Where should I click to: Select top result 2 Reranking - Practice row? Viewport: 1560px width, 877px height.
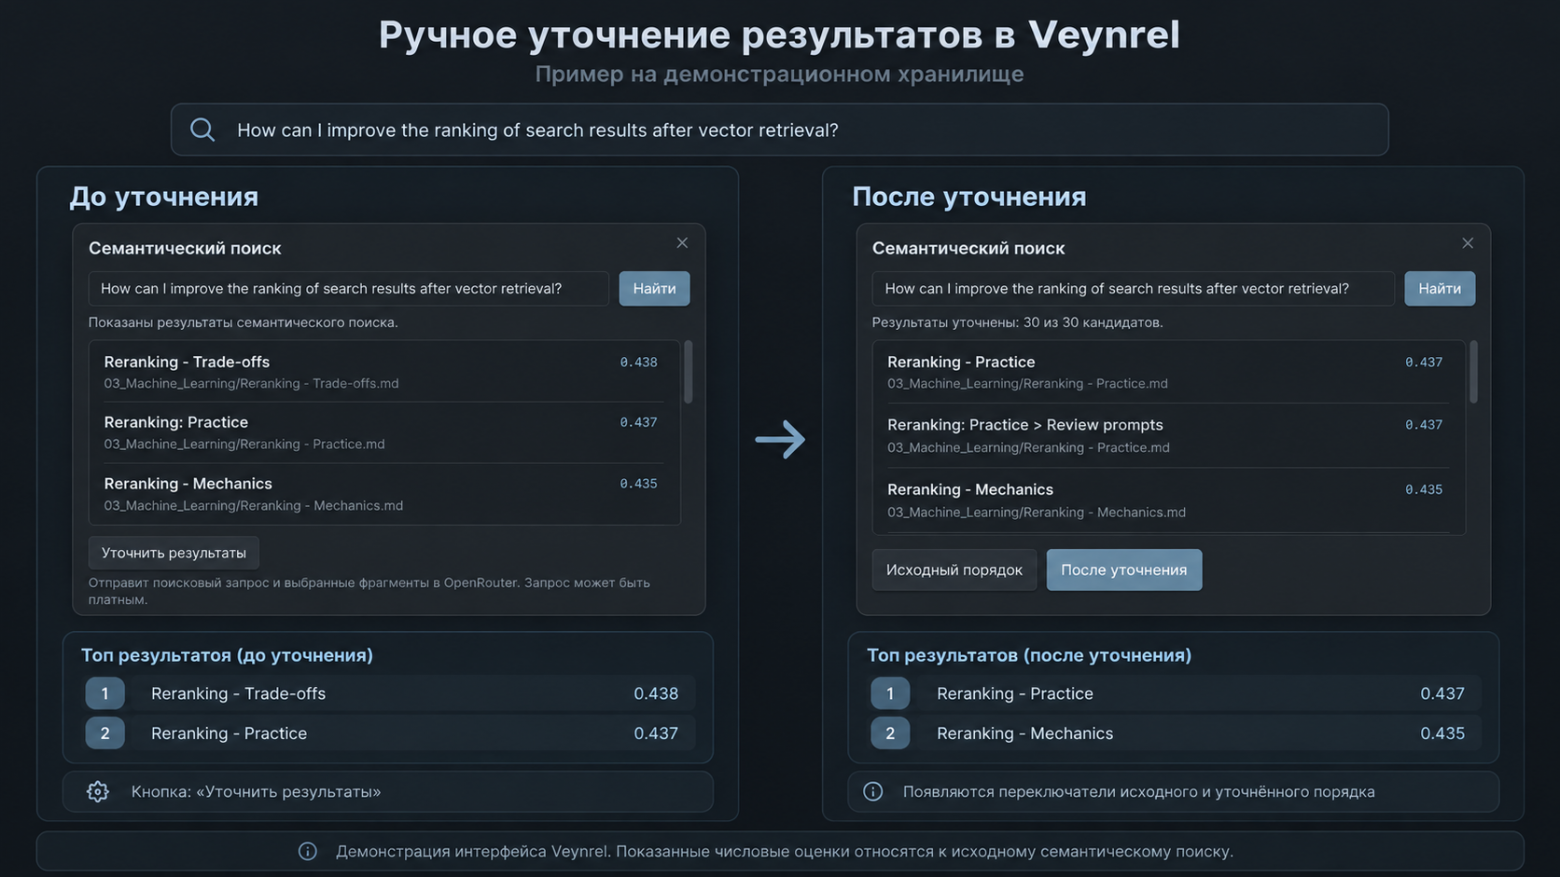(x=388, y=733)
